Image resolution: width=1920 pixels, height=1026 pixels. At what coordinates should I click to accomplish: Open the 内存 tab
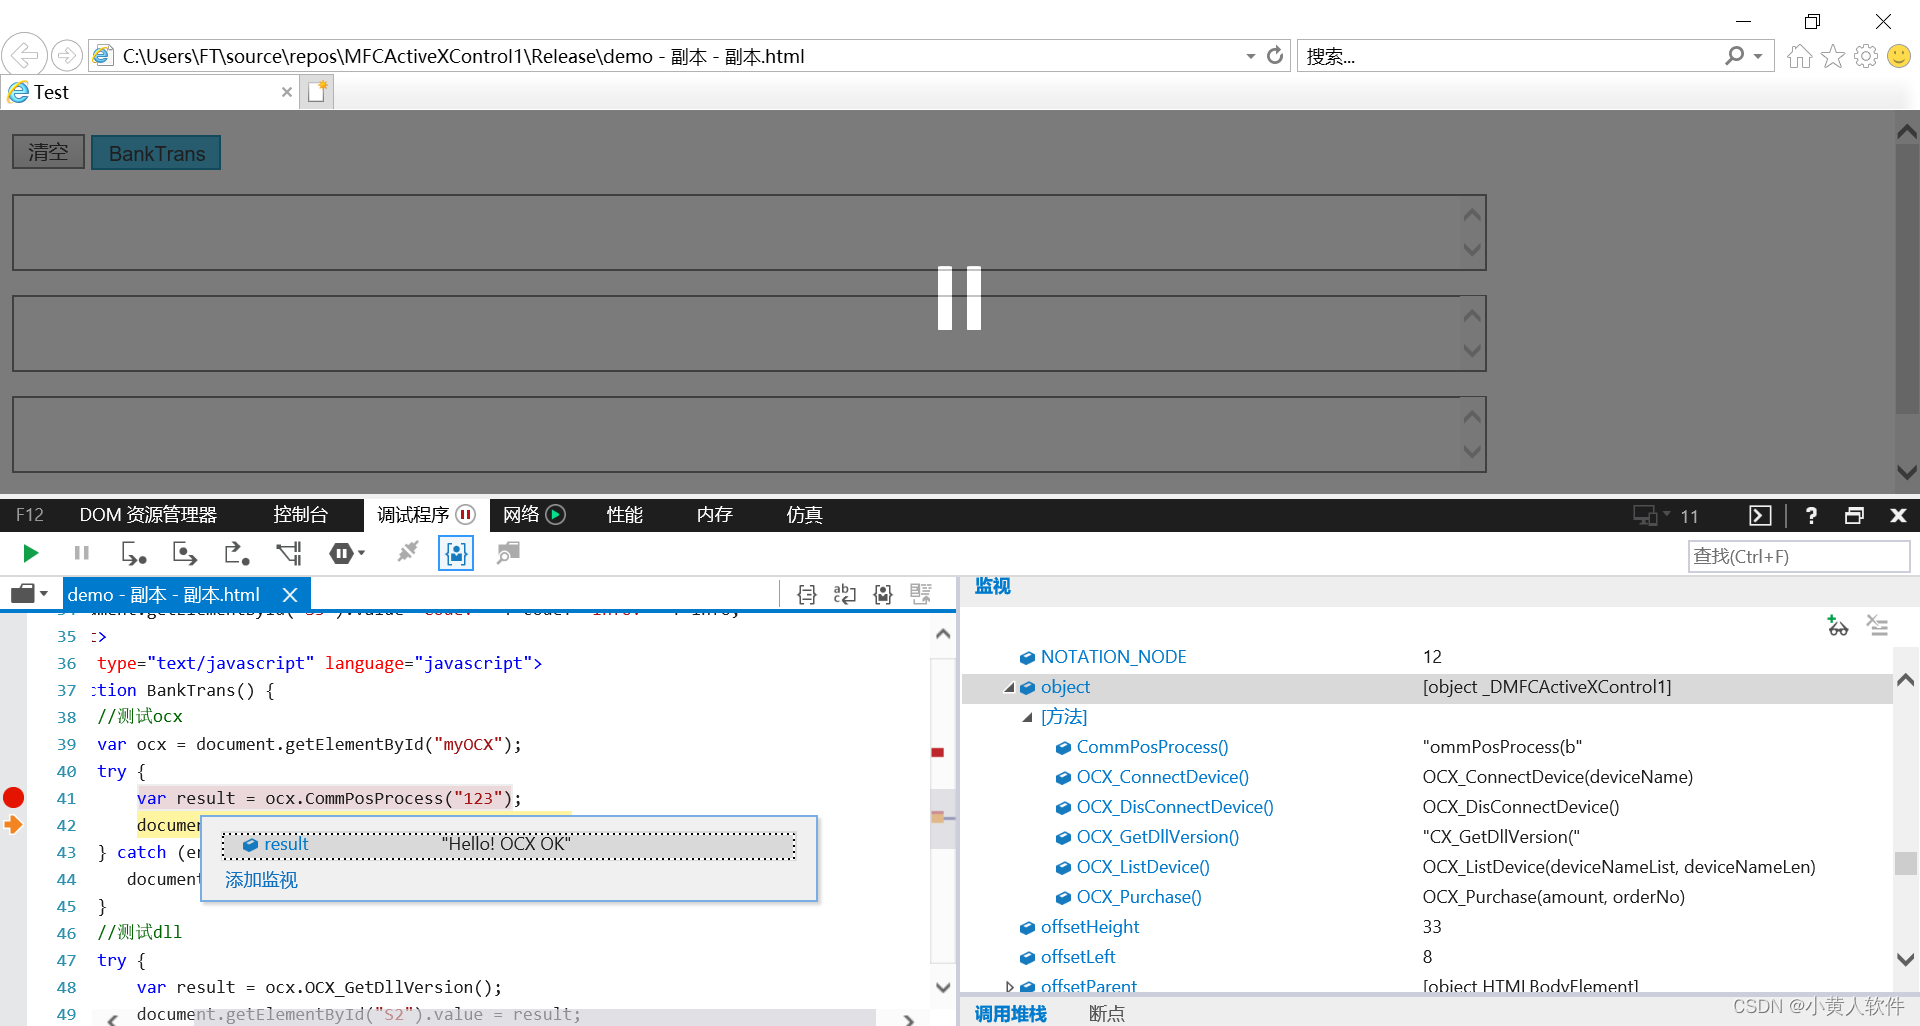tap(715, 515)
